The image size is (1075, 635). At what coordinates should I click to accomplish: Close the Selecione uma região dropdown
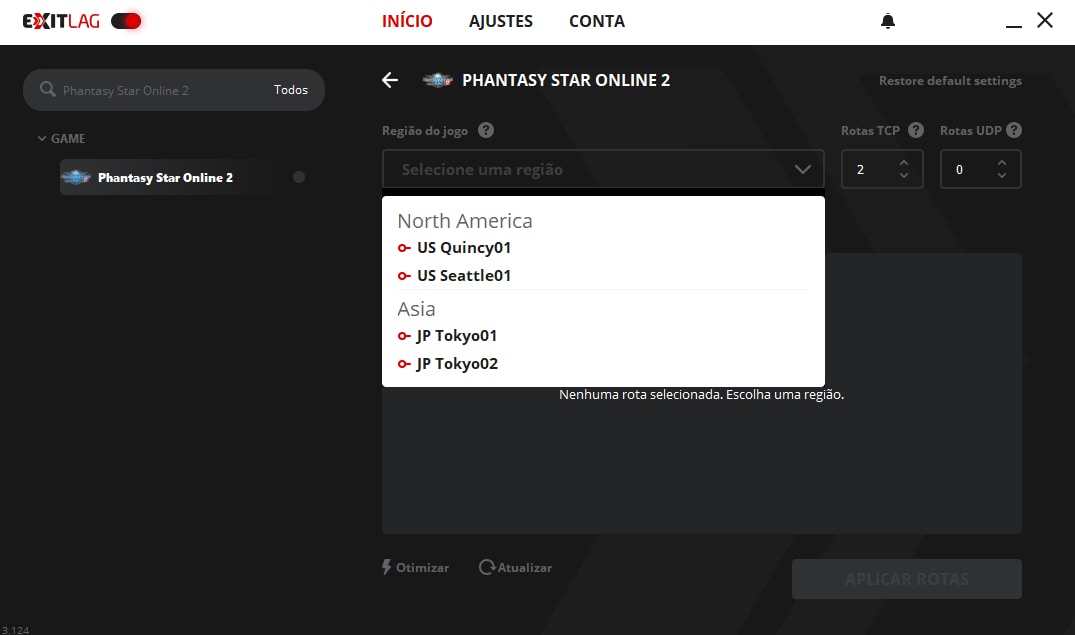[x=802, y=170]
